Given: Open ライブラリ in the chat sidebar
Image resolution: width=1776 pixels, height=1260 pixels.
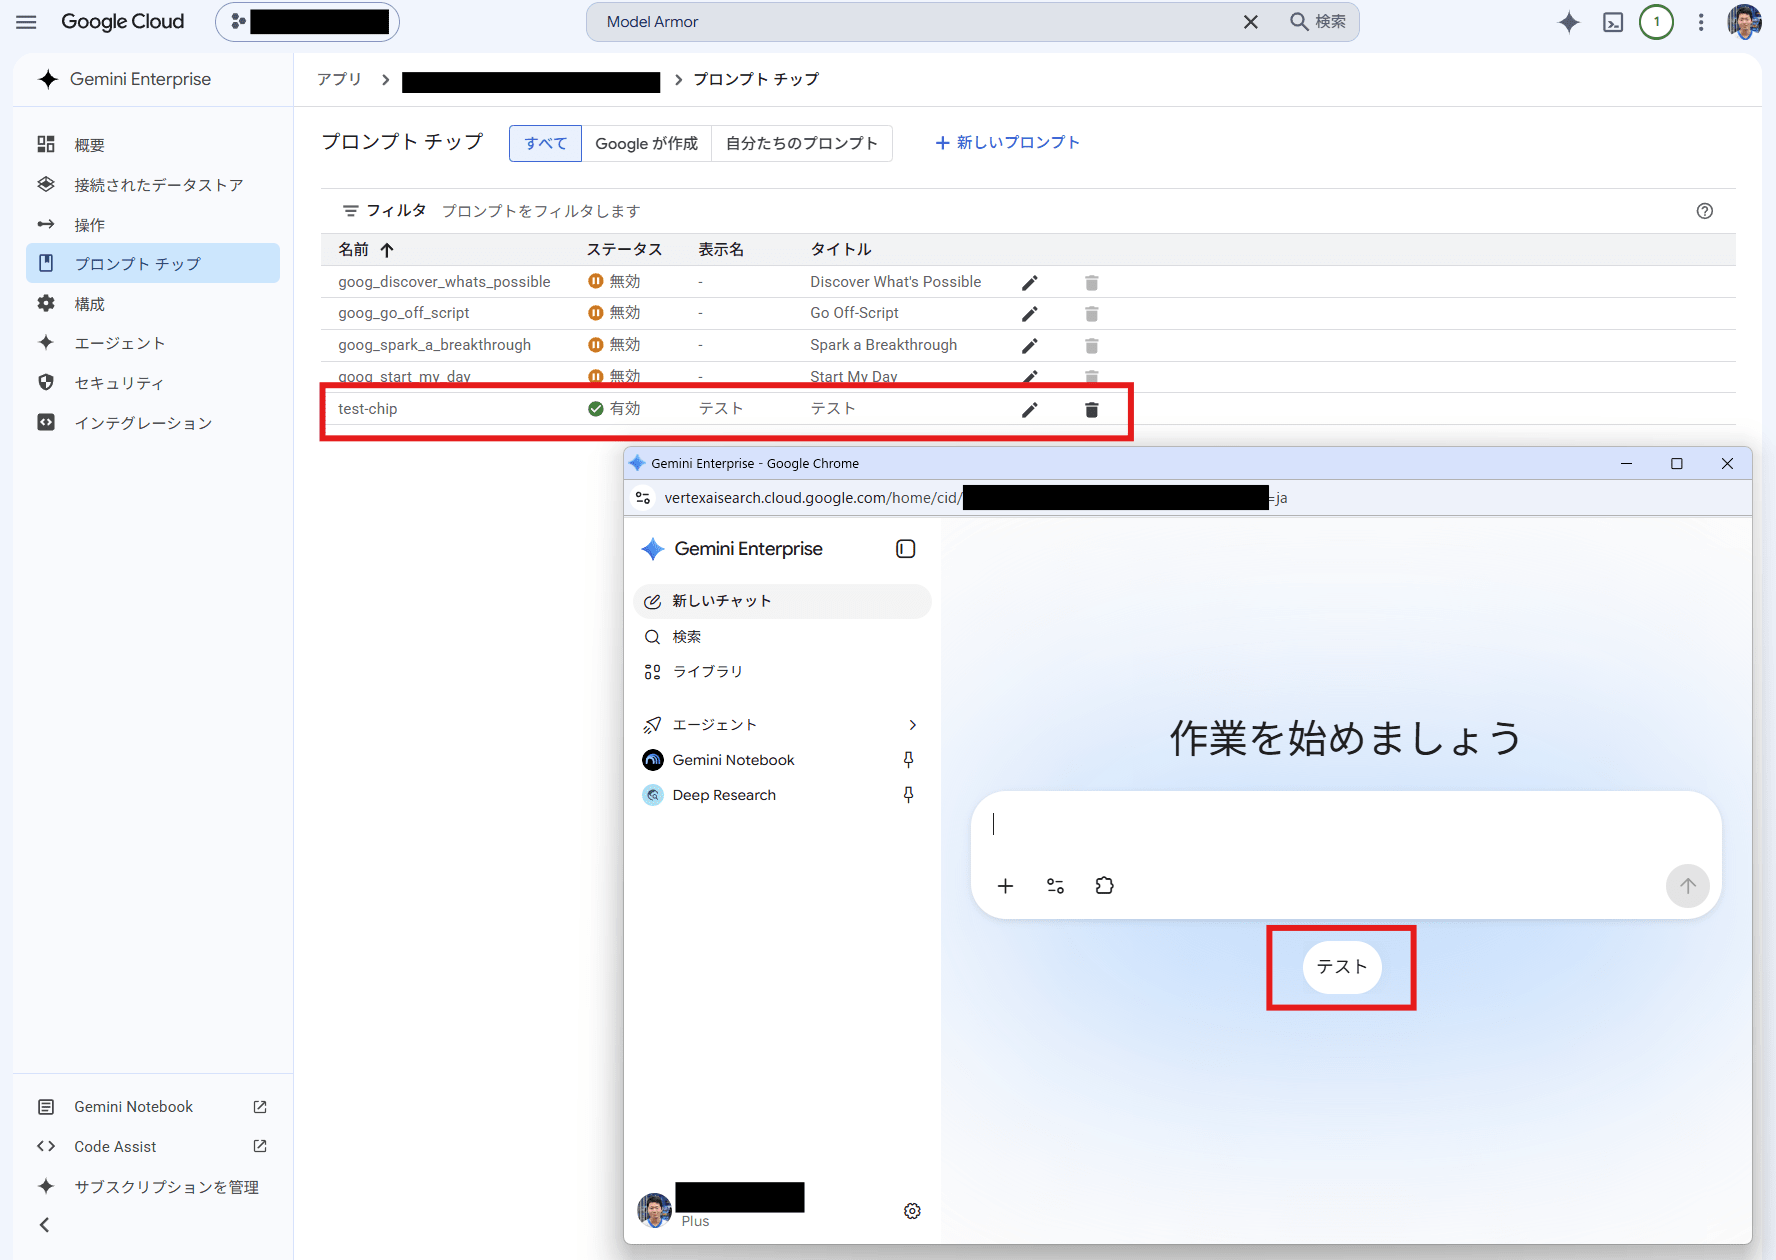Looking at the screenshot, I should click(x=782, y=672).
